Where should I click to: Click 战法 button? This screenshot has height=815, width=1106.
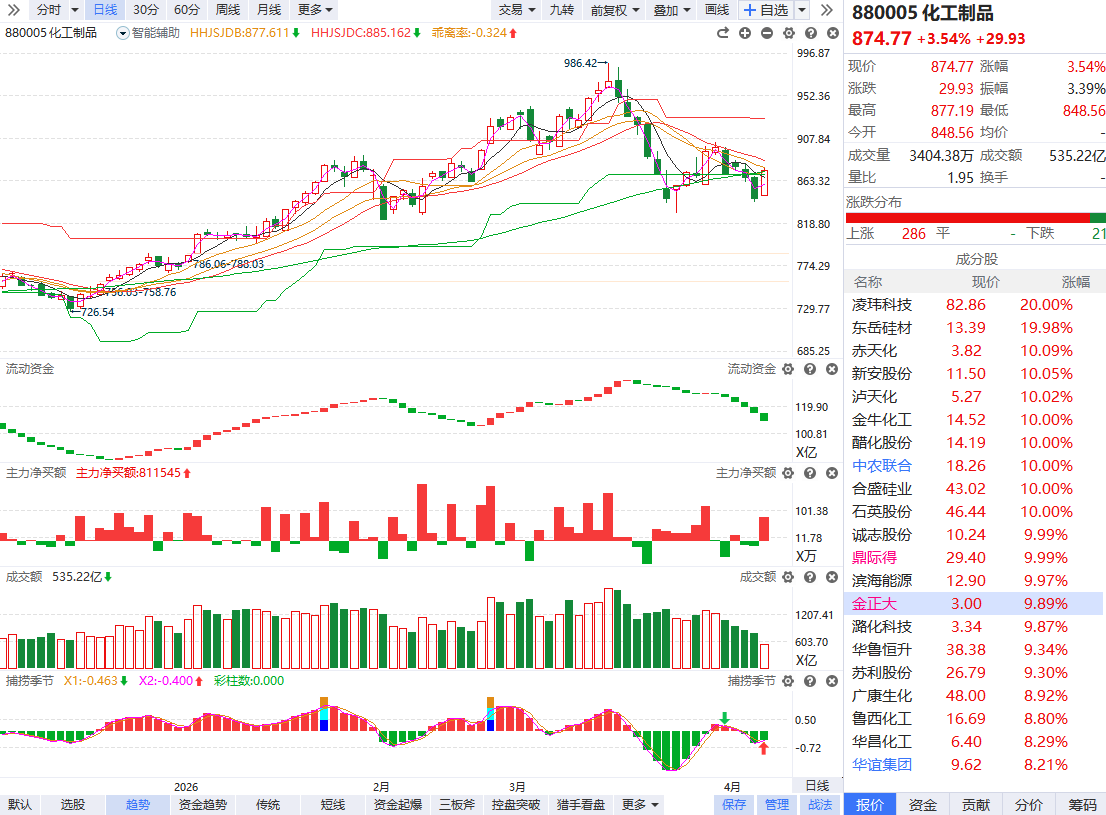(x=820, y=805)
